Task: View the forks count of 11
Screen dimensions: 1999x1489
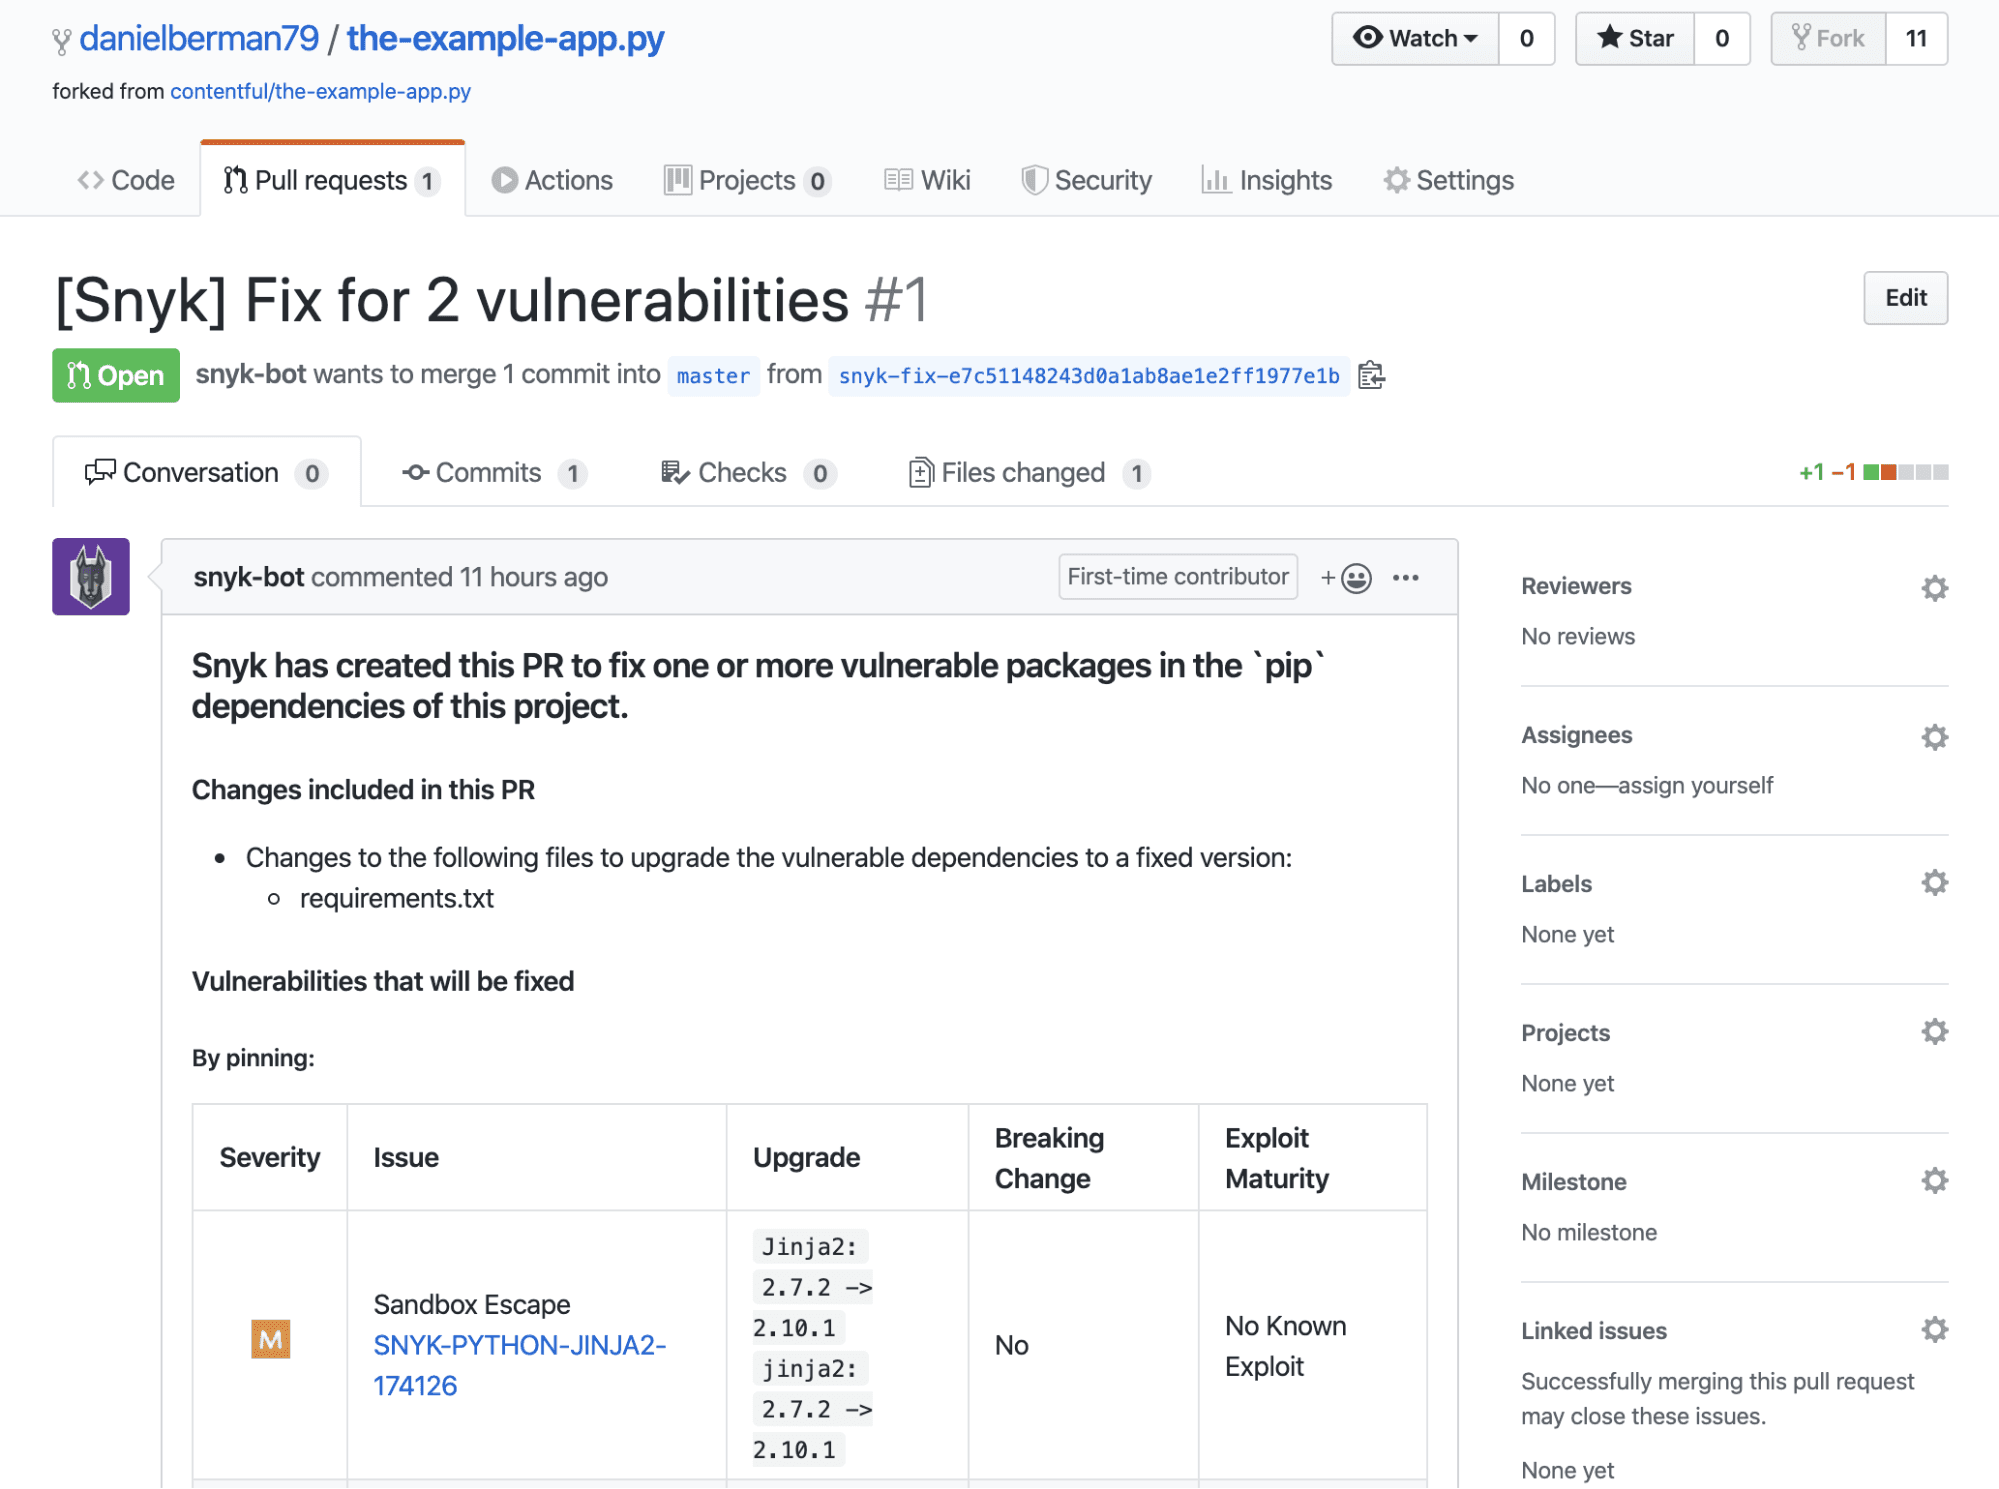Action: pos(1917,39)
